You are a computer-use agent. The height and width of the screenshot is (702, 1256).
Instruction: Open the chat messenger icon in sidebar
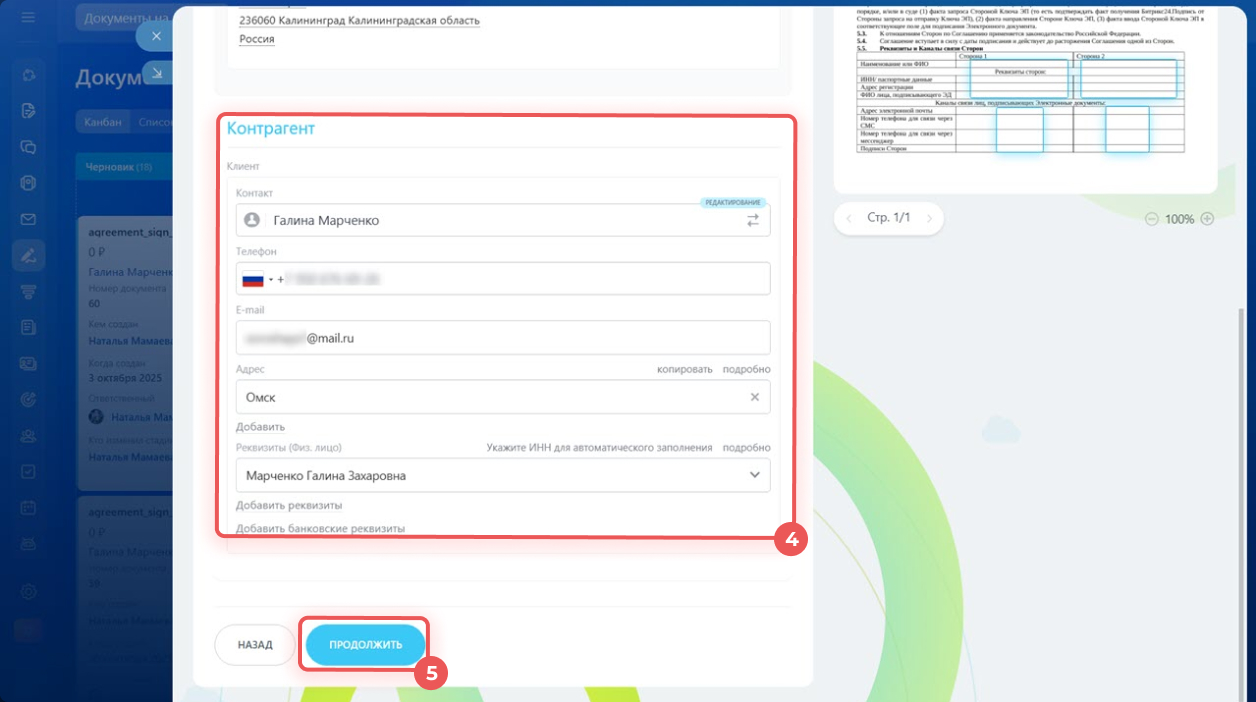point(29,146)
